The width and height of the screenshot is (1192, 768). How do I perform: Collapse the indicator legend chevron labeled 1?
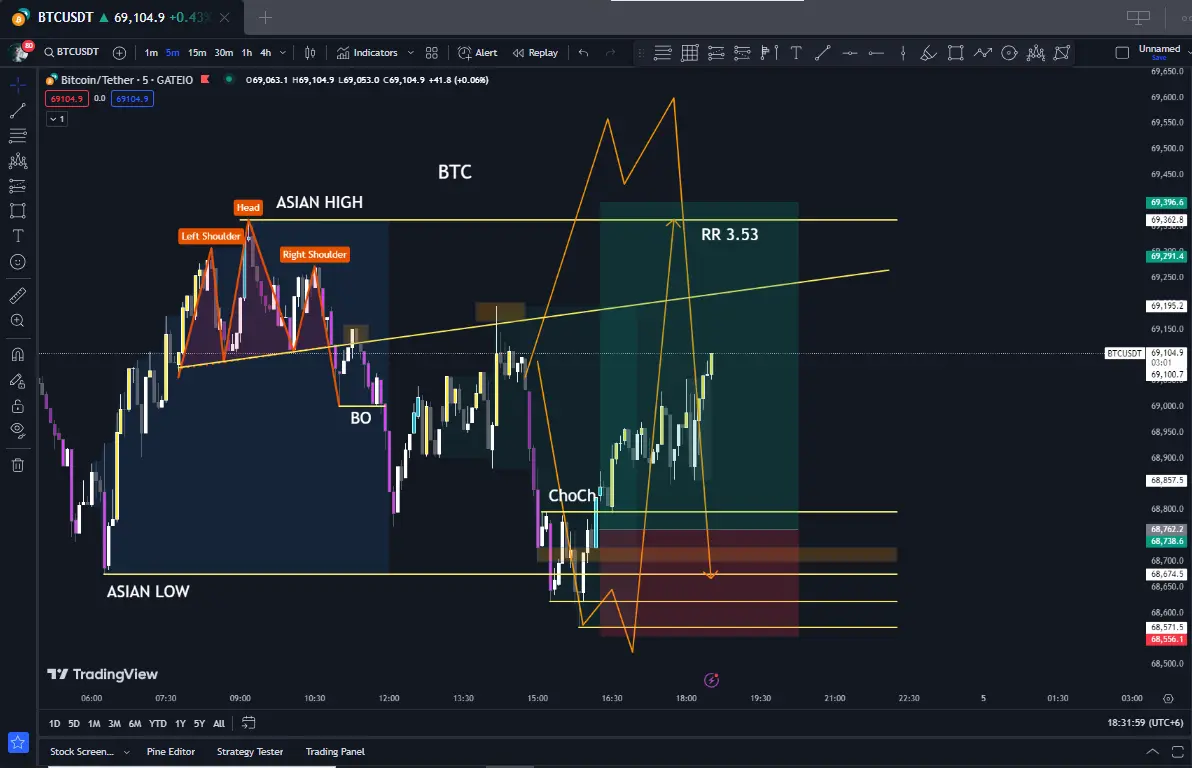coord(57,119)
